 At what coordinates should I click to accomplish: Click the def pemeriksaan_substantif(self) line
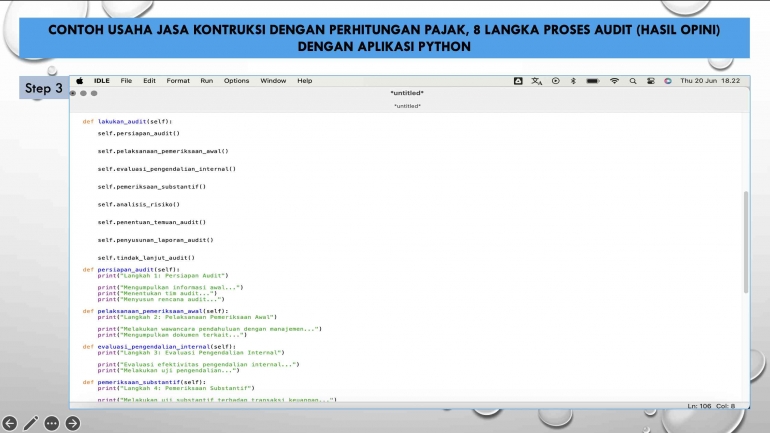point(144,382)
